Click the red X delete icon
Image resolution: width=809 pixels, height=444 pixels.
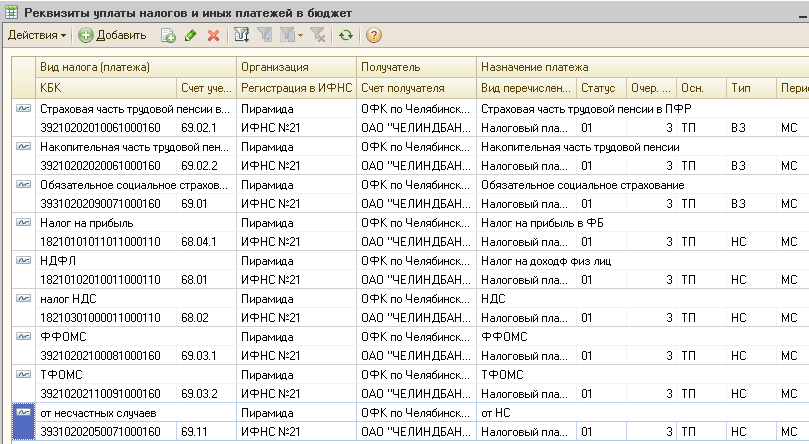[x=213, y=35]
